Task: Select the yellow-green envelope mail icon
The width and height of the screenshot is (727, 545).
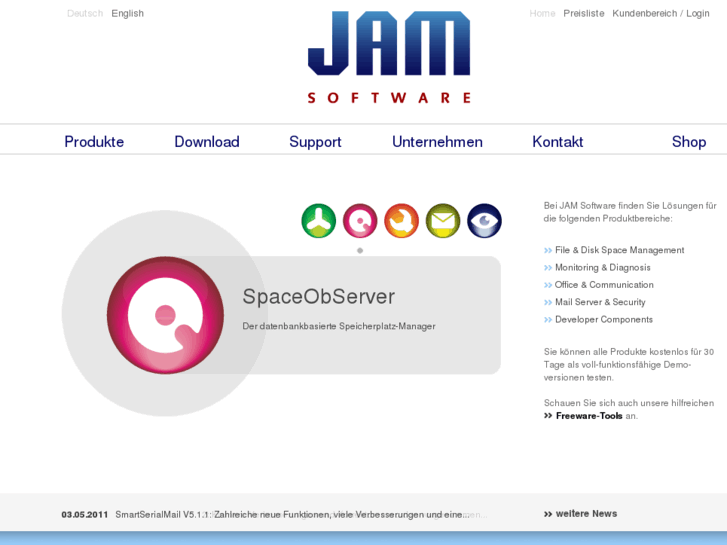Action: (443, 221)
